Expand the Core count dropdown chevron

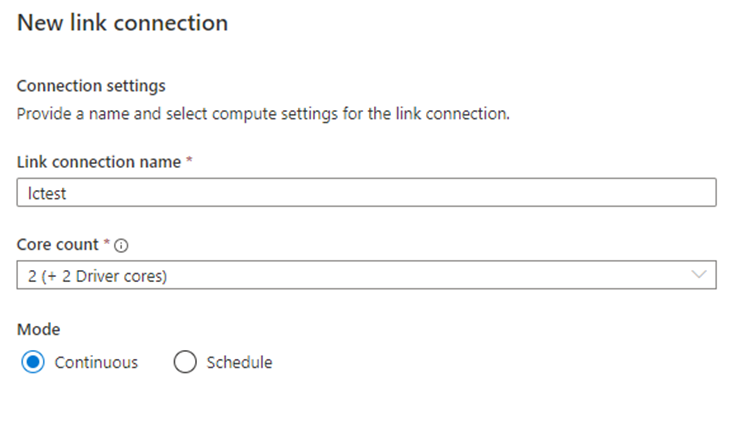(699, 275)
